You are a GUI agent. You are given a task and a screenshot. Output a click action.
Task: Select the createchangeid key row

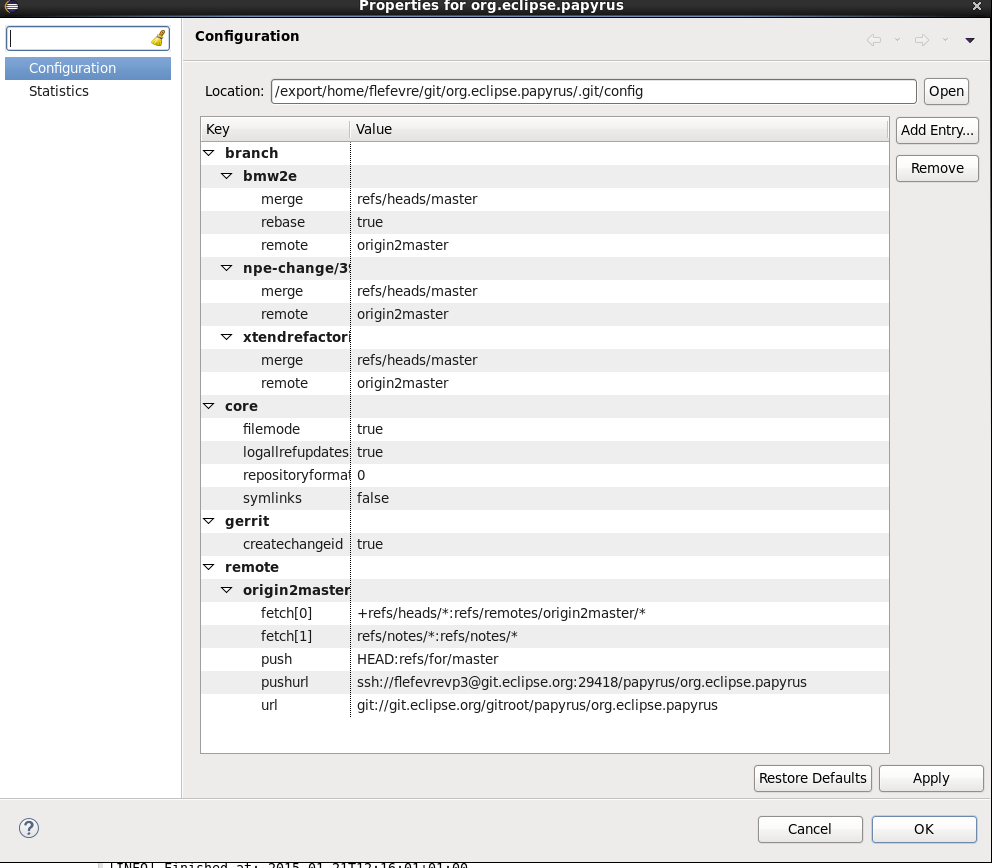293,544
